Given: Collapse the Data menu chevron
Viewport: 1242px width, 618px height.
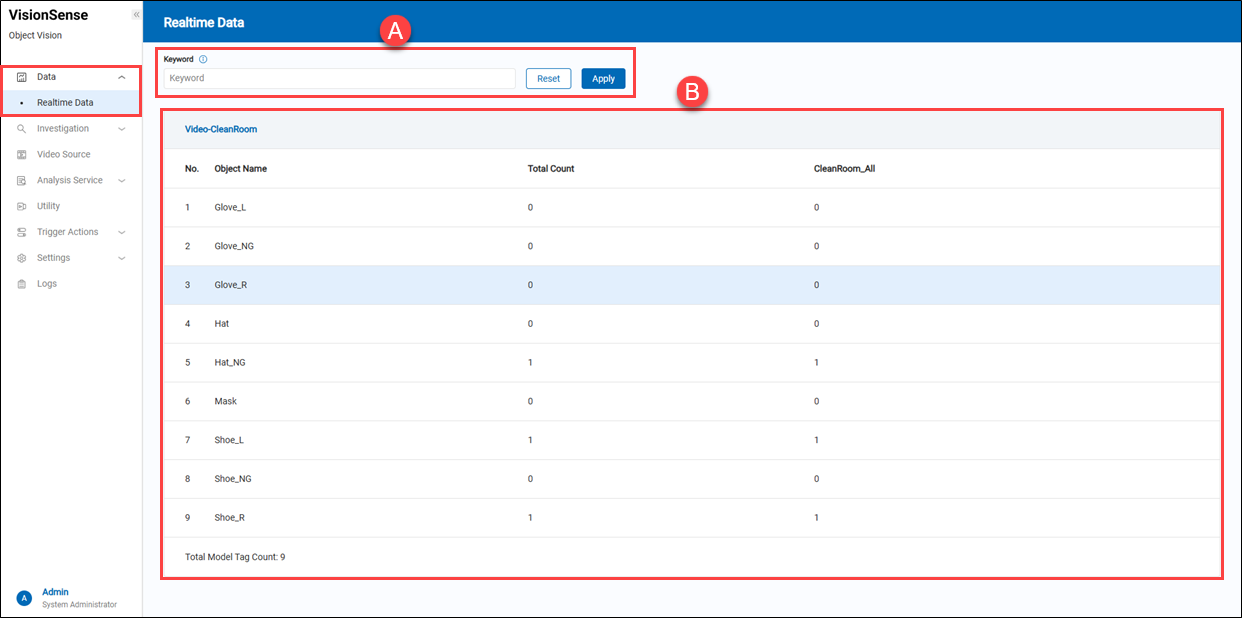Looking at the screenshot, I should pyautogui.click(x=122, y=77).
